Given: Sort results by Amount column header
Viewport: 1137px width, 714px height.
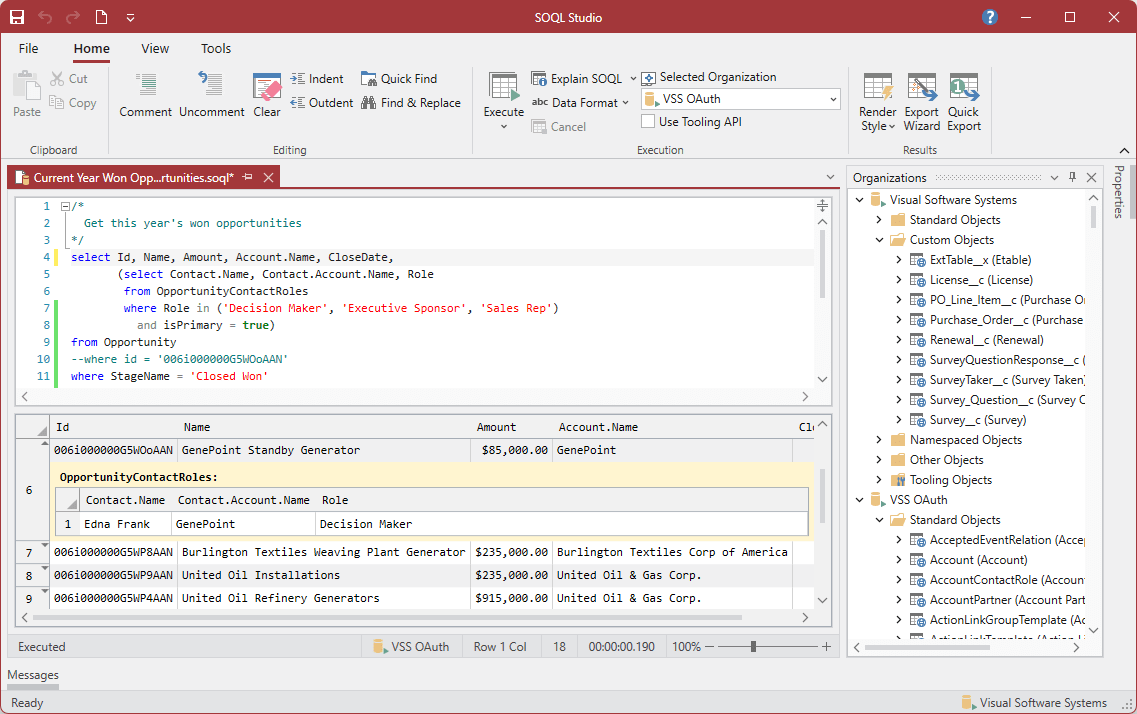Looking at the screenshot, I should [x=496, y=428].
